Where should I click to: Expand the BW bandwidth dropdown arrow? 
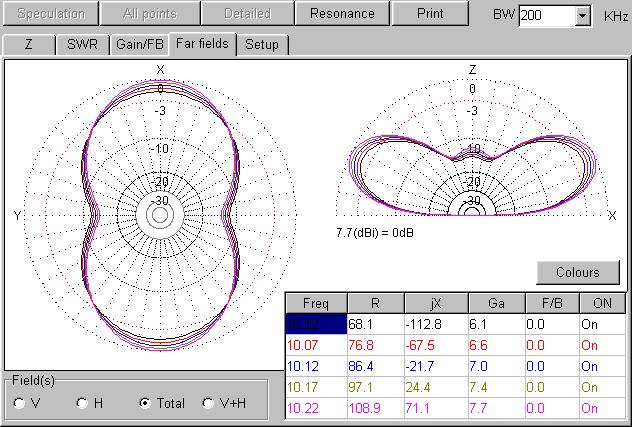[x=583, y=17]
